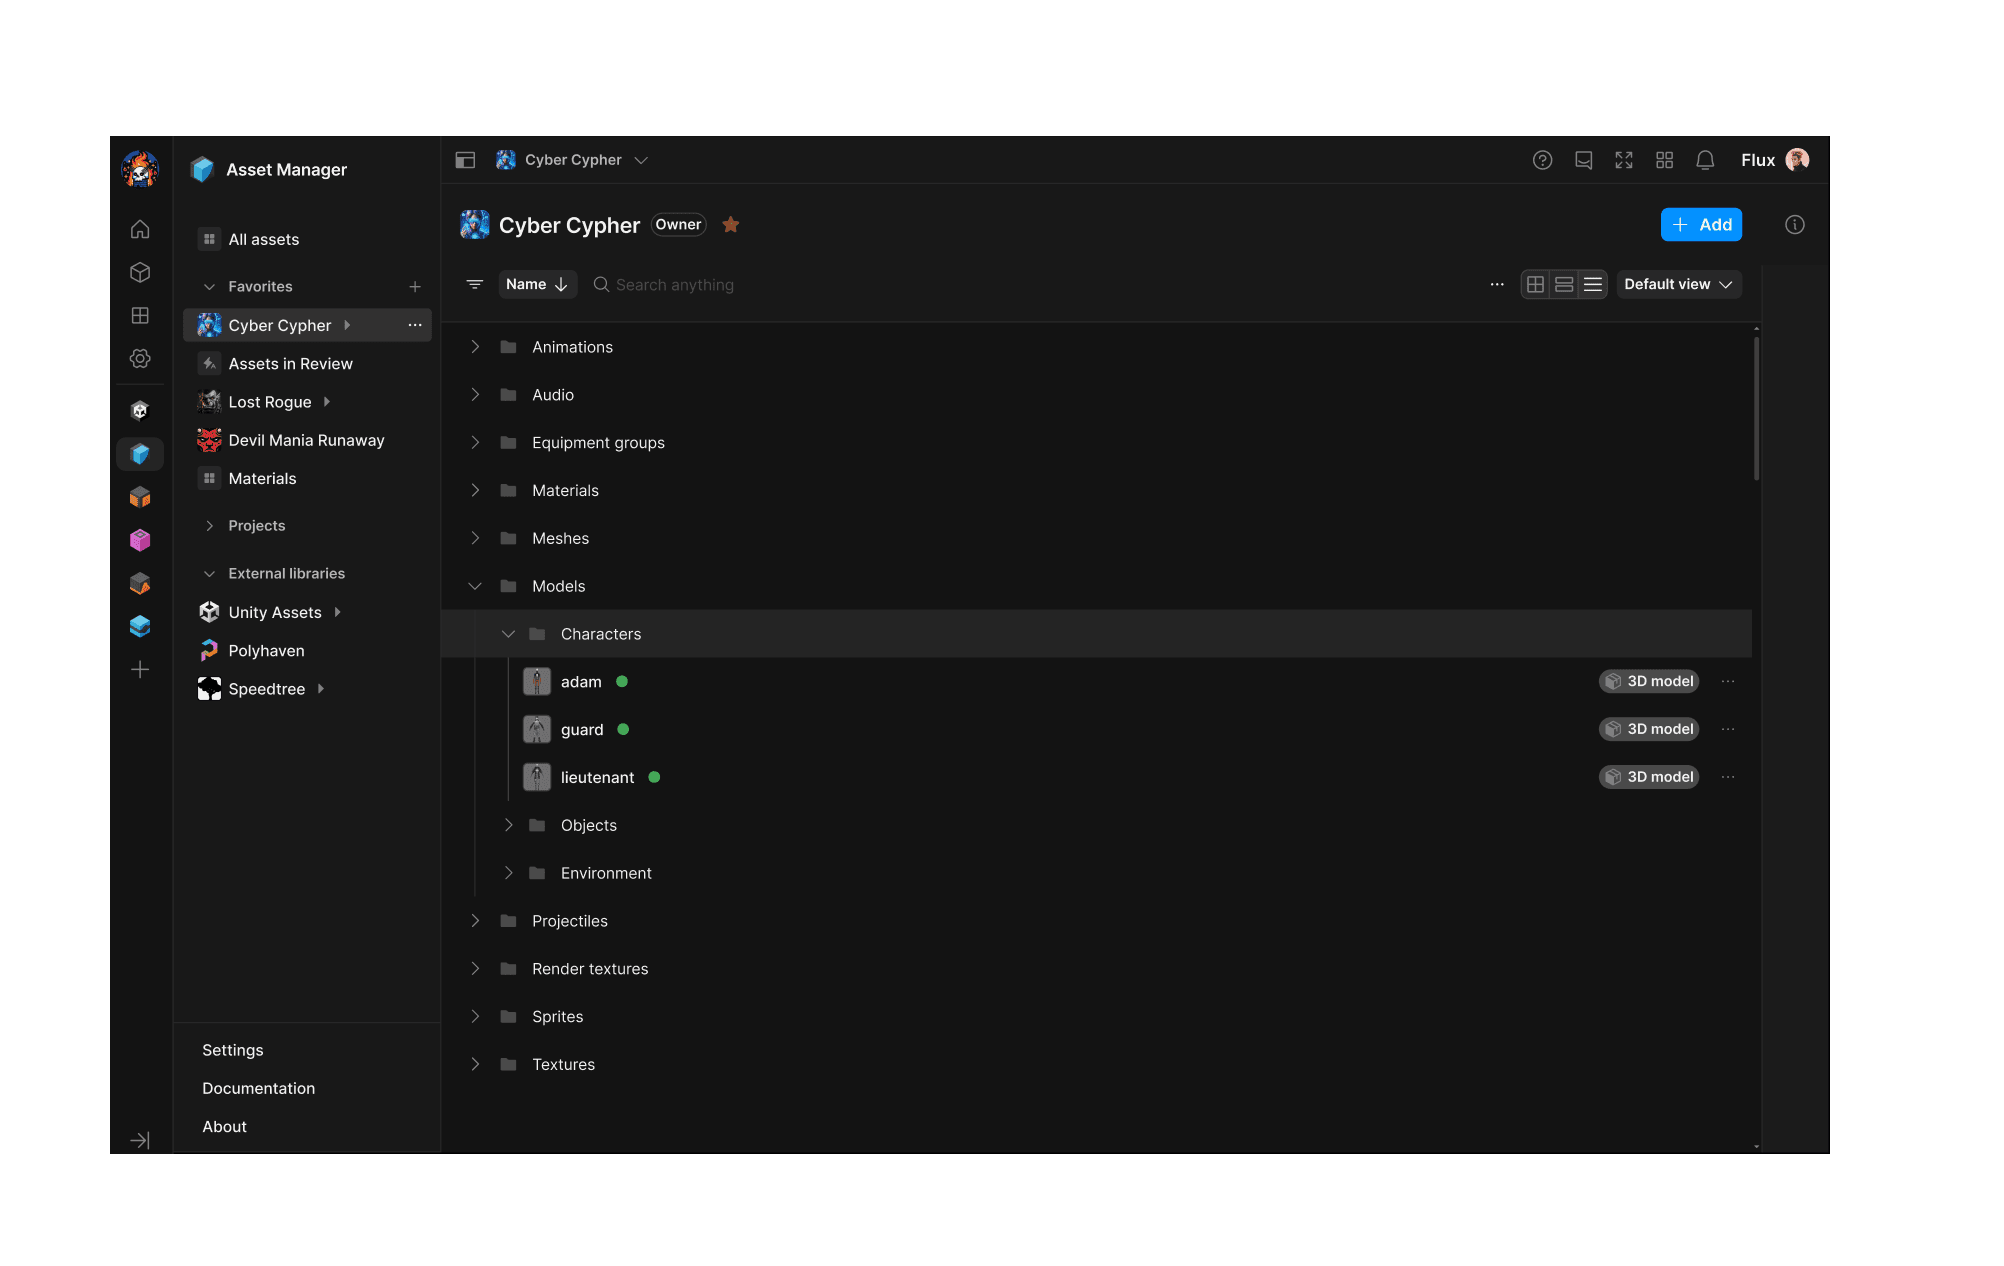Open the Help question mark icon
This screenshot has height=1266, width=2004.
(1542, 160)
